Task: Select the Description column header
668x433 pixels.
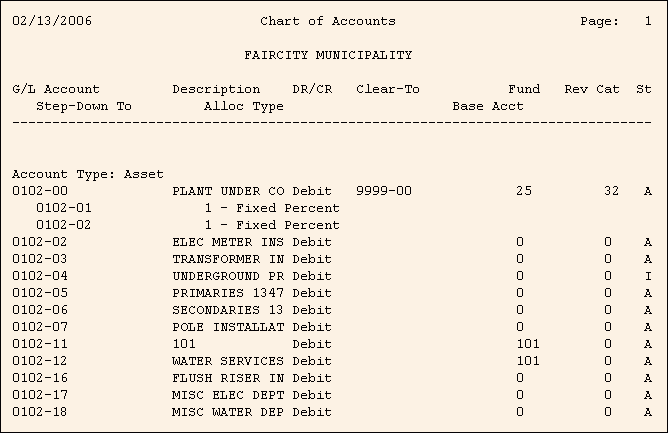Action: 216,89
